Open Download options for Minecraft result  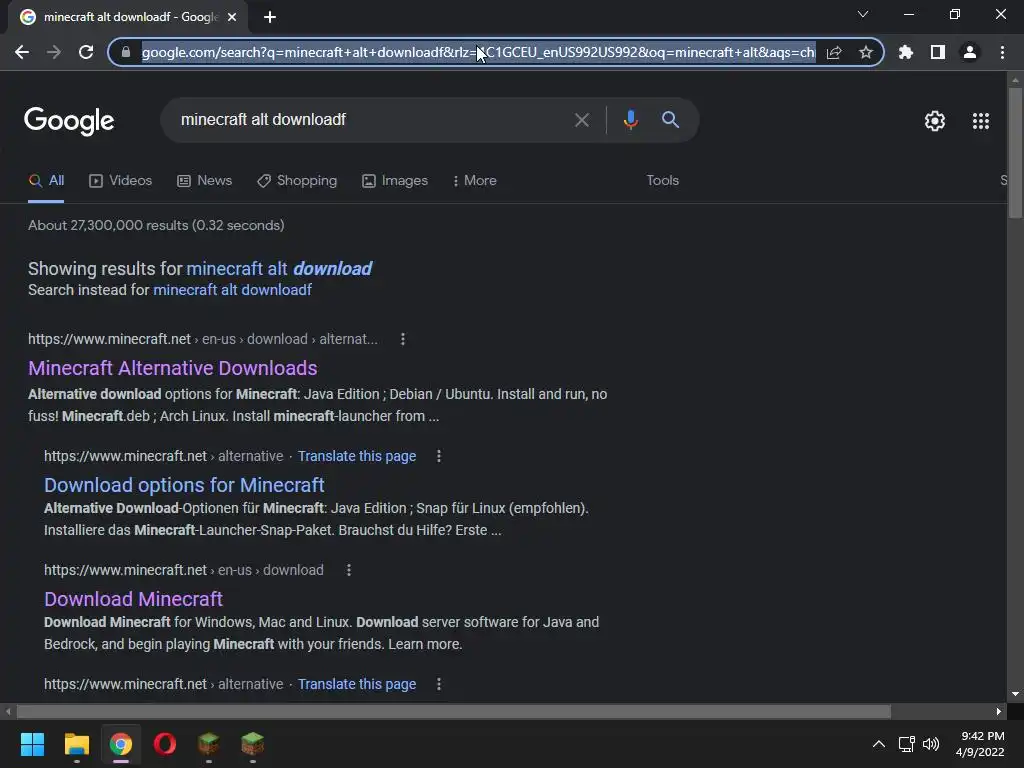click(184, 485)
